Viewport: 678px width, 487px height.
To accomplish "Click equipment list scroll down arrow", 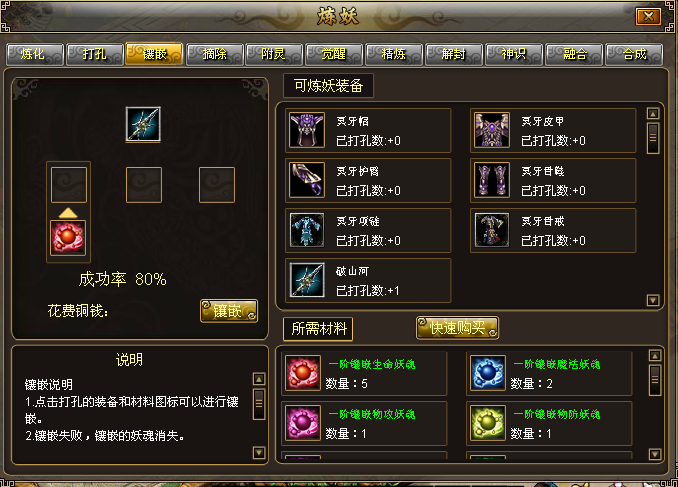I will [x=653, y=300].
